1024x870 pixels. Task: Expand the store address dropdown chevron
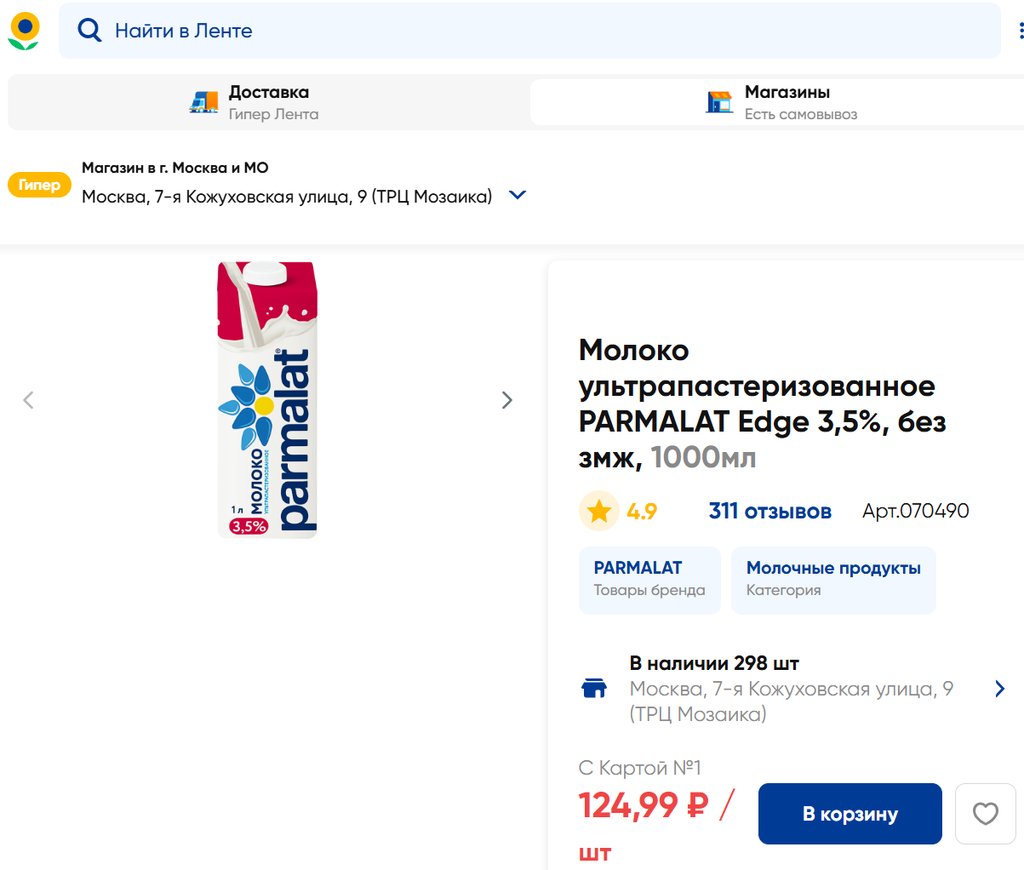517,196
